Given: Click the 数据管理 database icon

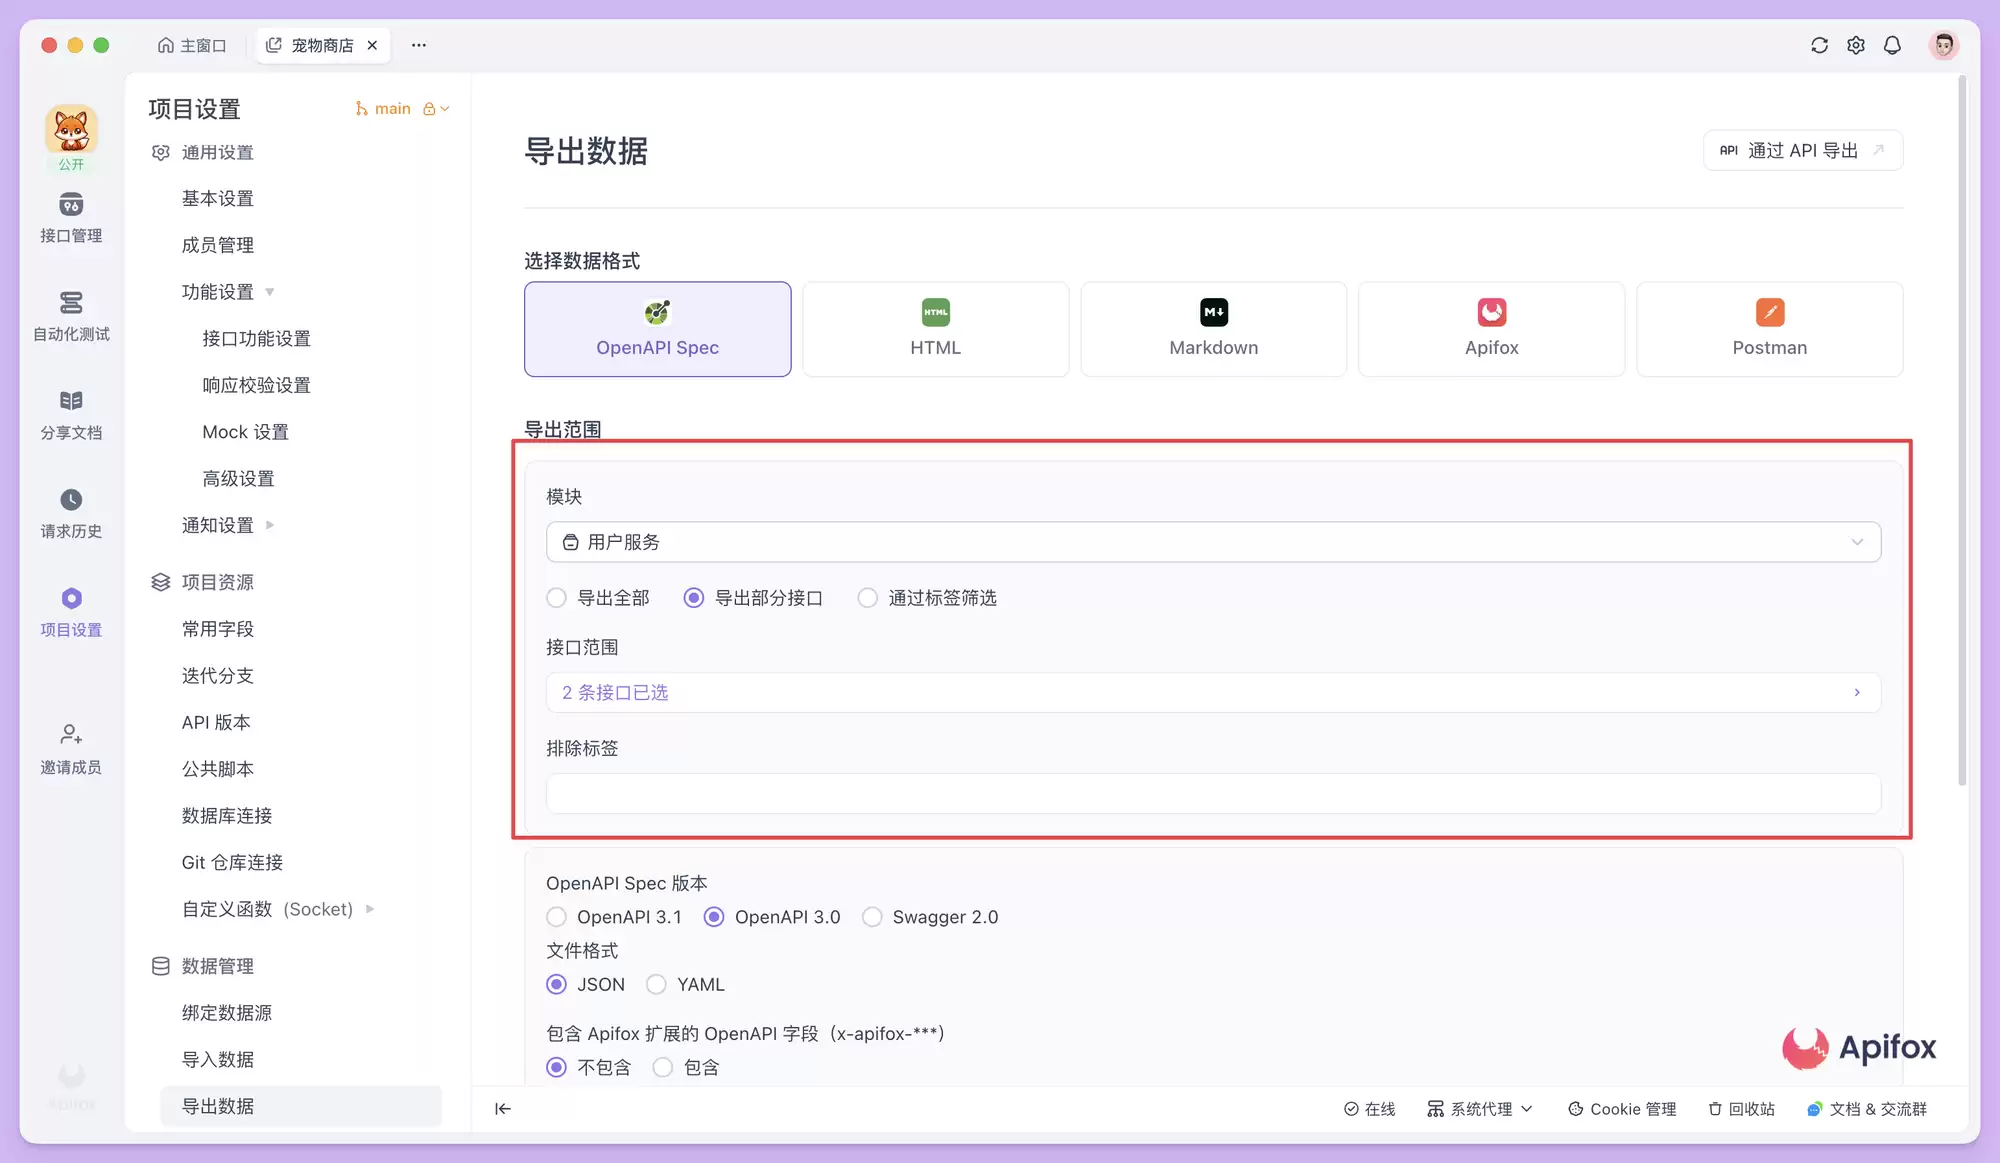Looking at the screenshot, I should click(x=161, y=966).
